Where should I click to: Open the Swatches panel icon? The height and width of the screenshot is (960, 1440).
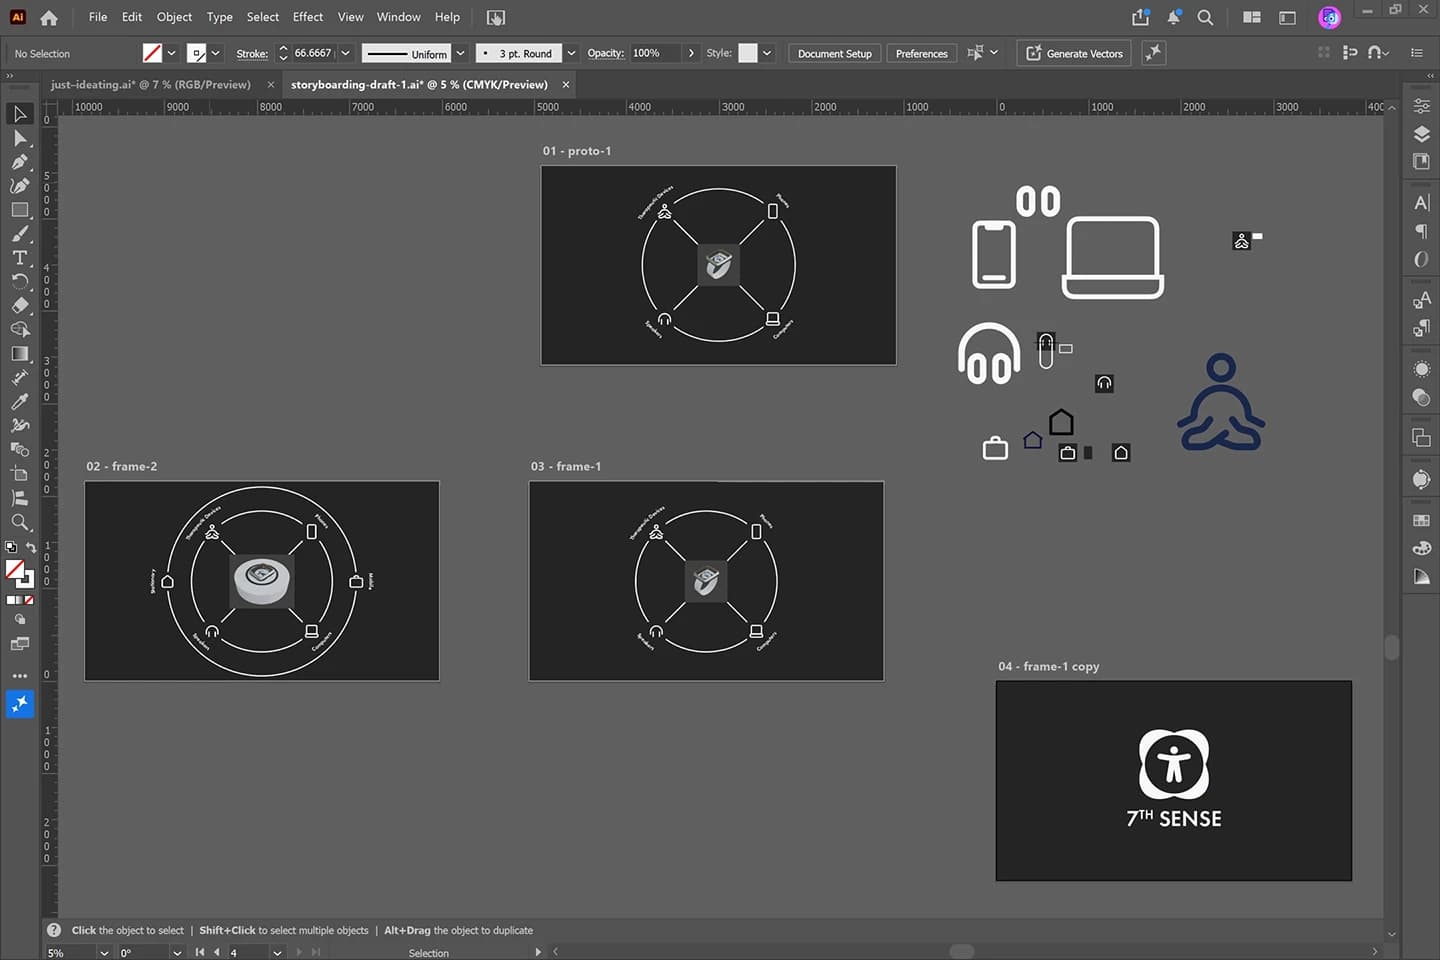pos(1421,520)
